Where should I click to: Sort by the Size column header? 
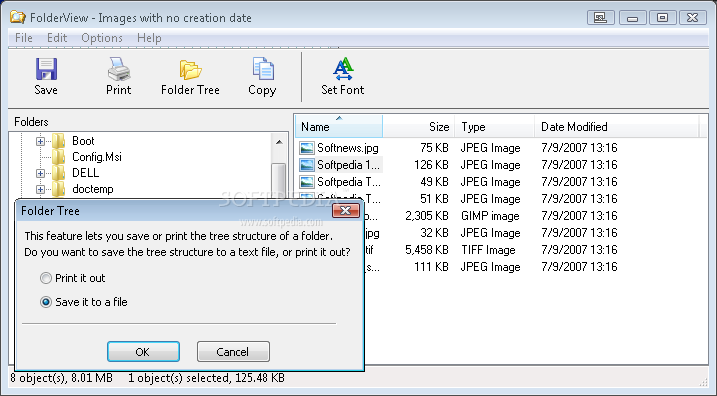pyautogui.click(x=418, y=127)
